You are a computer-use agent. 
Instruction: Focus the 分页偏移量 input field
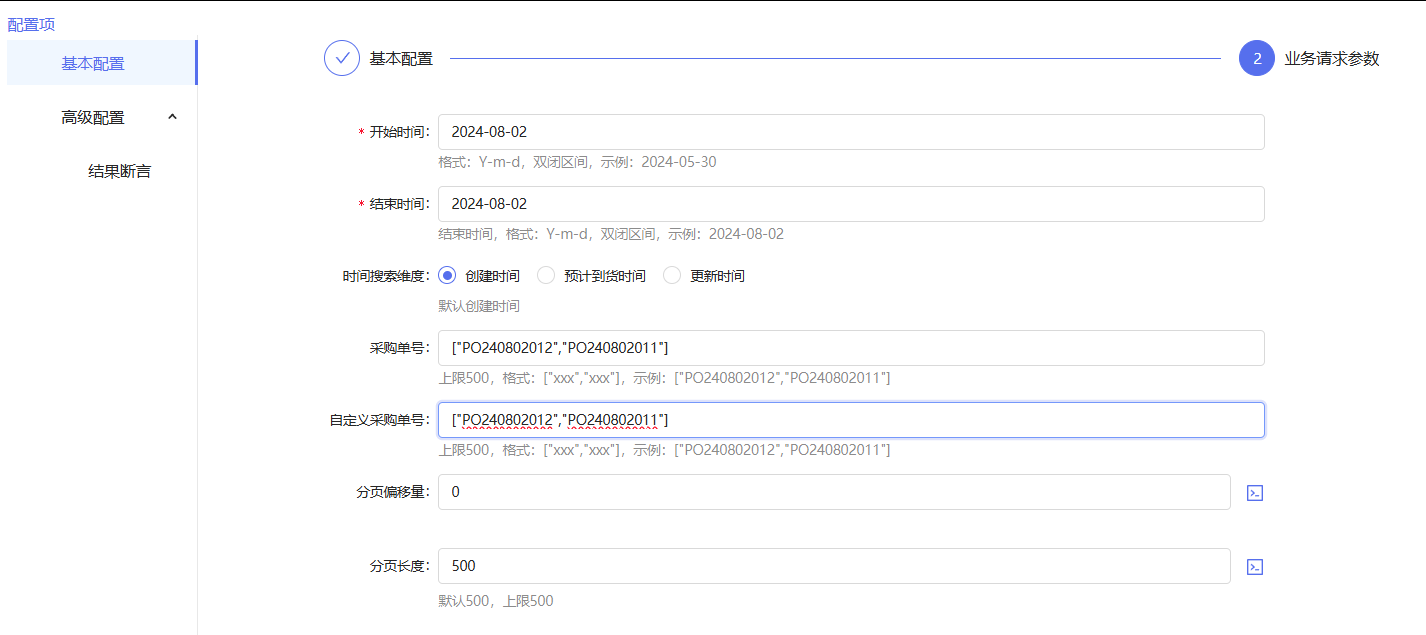(833, 492)
